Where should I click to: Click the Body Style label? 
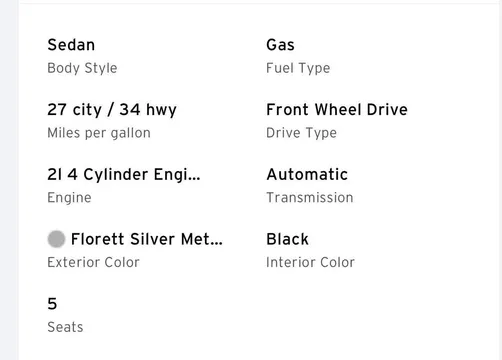tap(82, 68)
